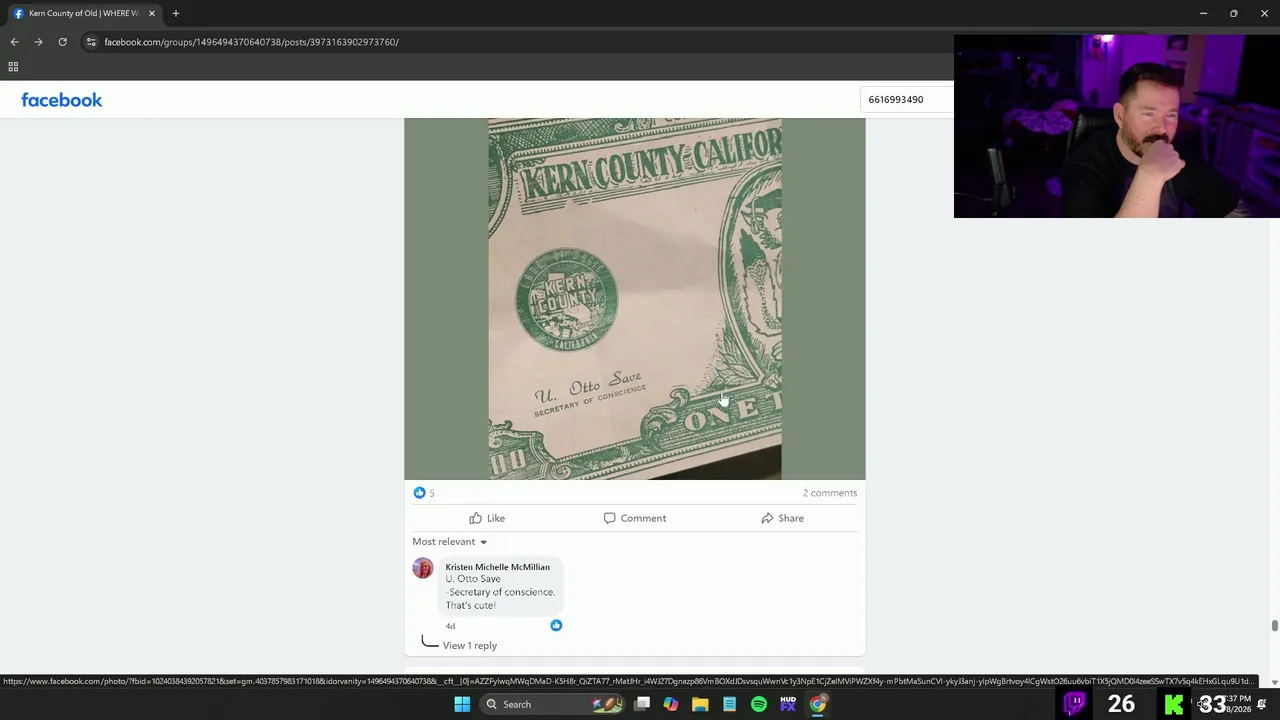Open Task View on the taskbar
Viewport: 1280px width, 720px height.
click(642, 704)
